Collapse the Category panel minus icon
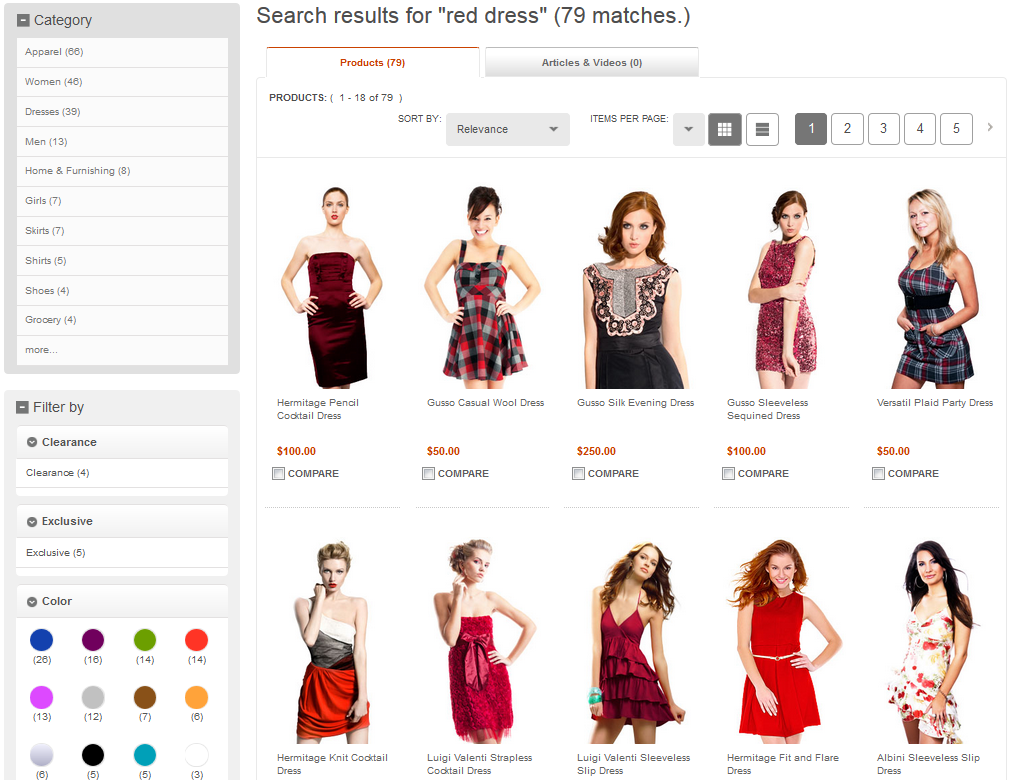The image size is (1010, 780). click(x=23, y=21)
